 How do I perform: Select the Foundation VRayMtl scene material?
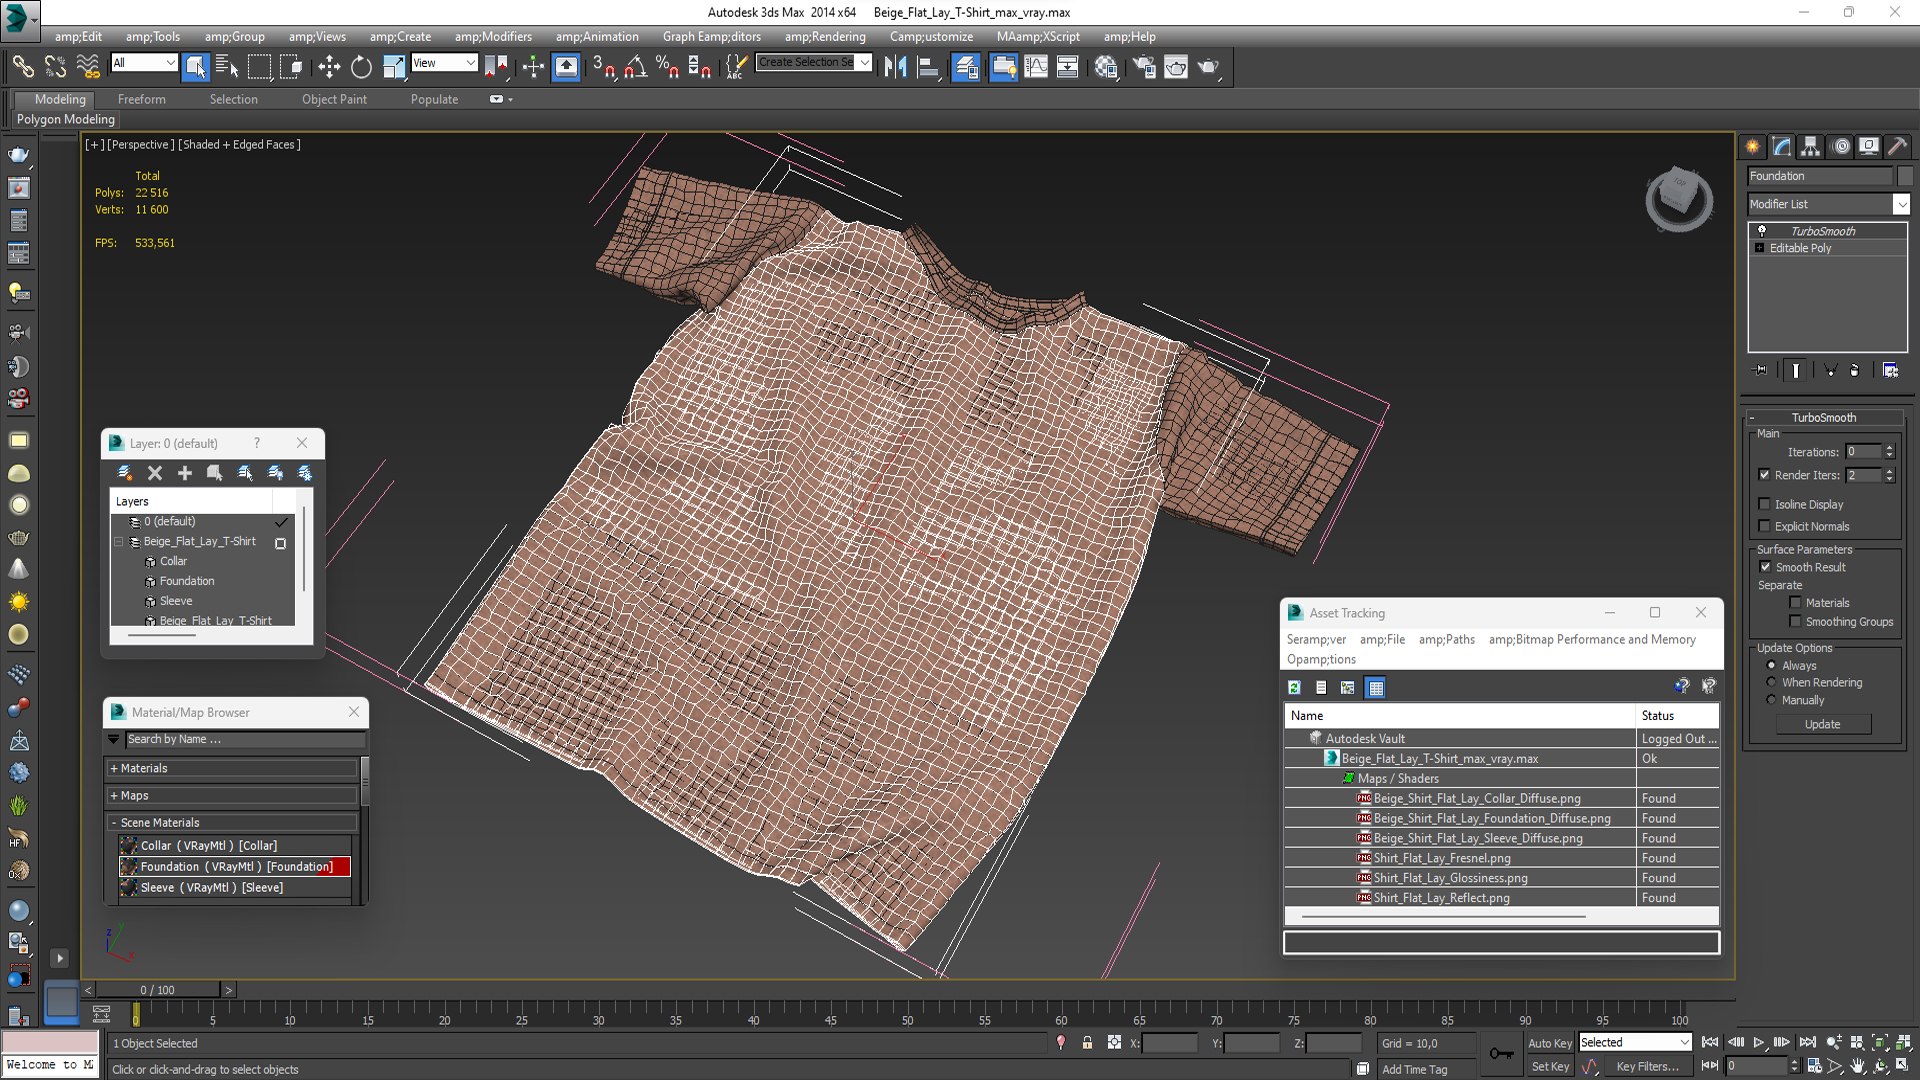[x=236, y=867]
